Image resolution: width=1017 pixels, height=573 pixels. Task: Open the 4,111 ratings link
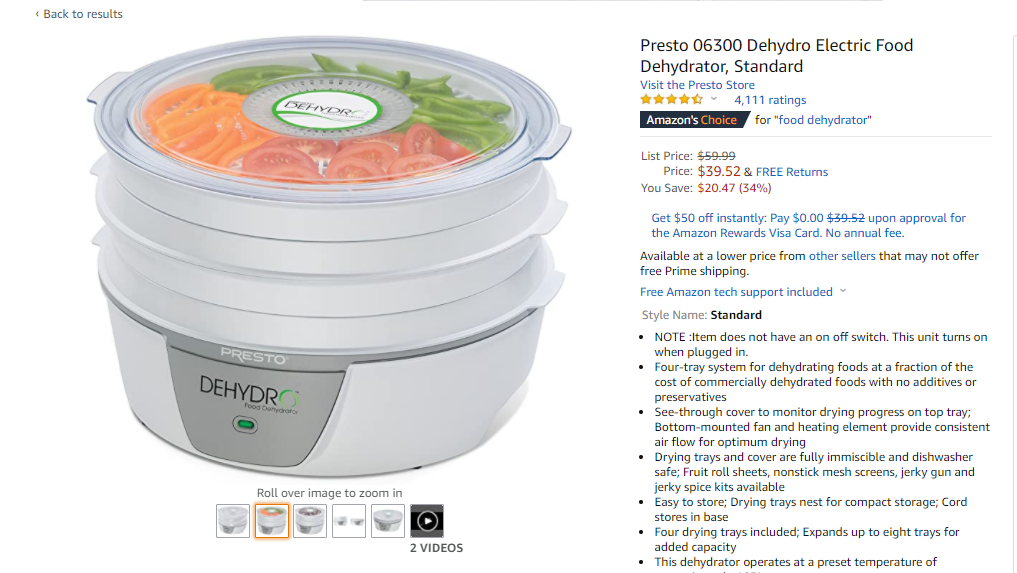[770, 100]
